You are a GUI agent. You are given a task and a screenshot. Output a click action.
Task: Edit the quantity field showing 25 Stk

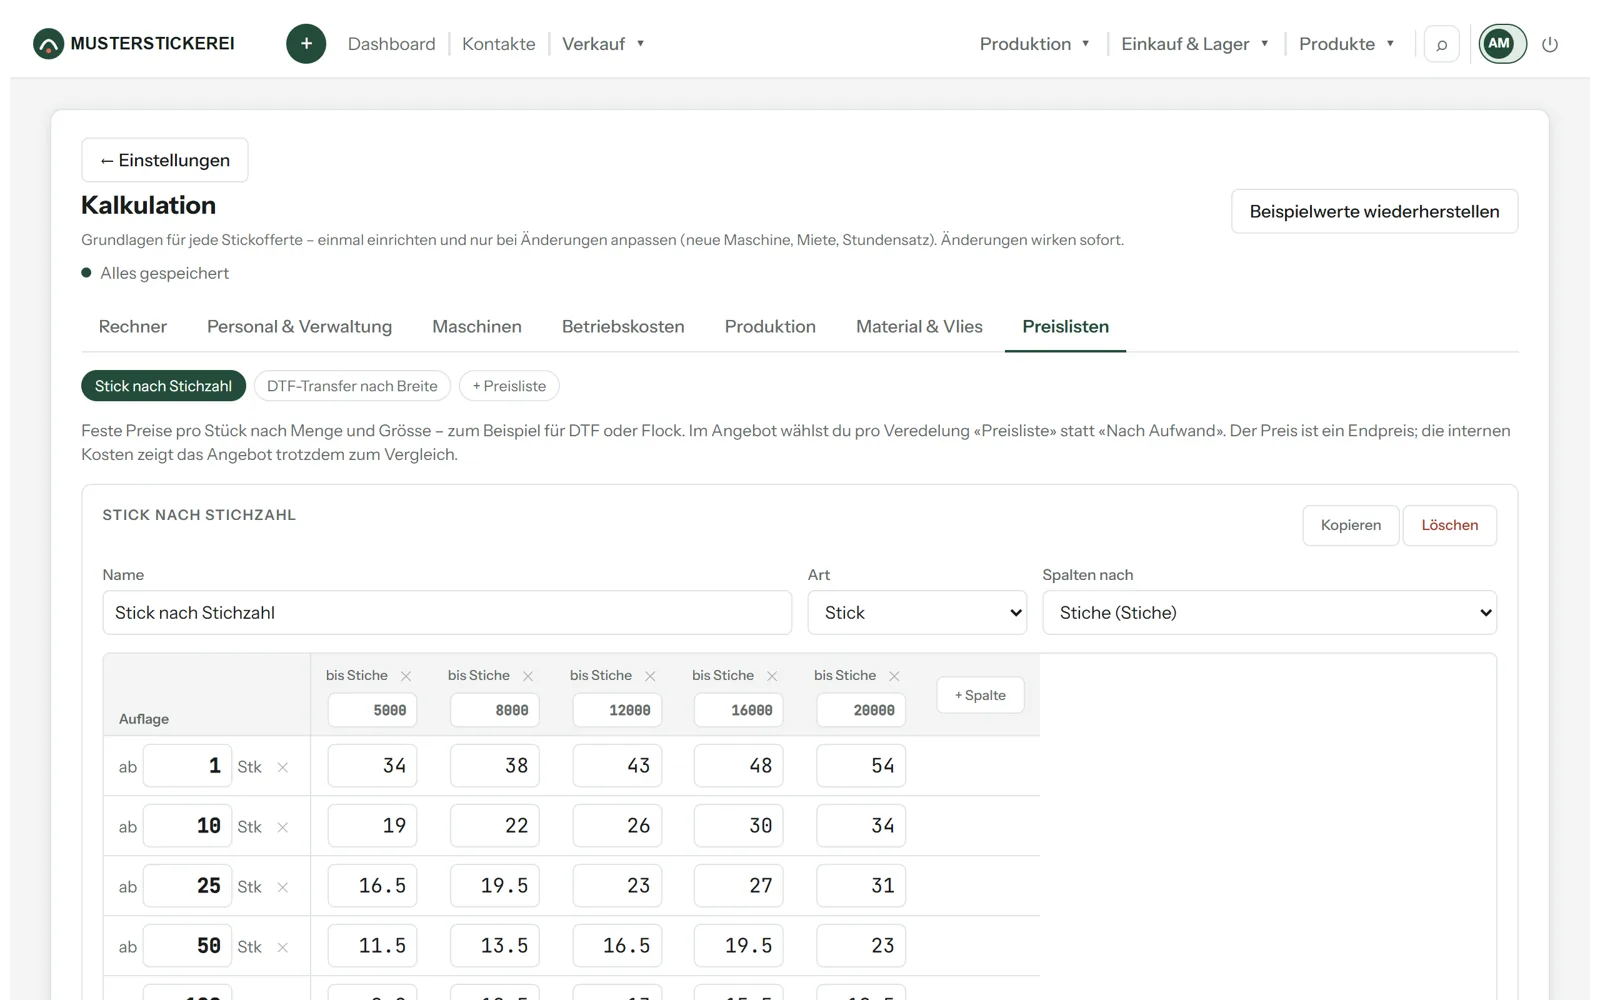(x=187, y=886)
